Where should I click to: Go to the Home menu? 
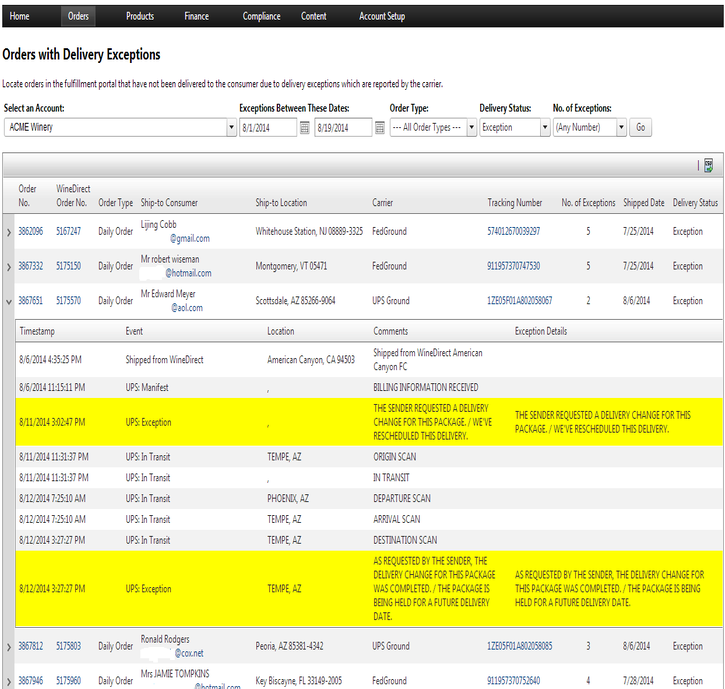19,16
